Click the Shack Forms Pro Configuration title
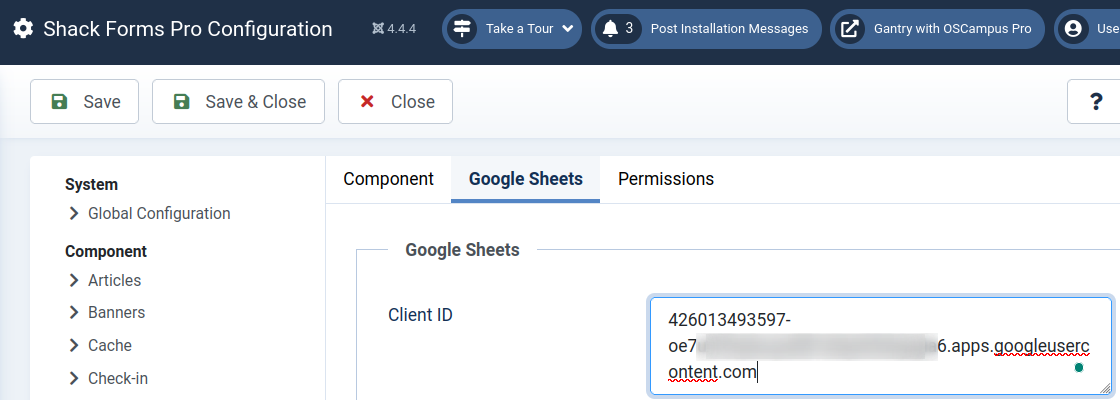 (x=188, y=29)
